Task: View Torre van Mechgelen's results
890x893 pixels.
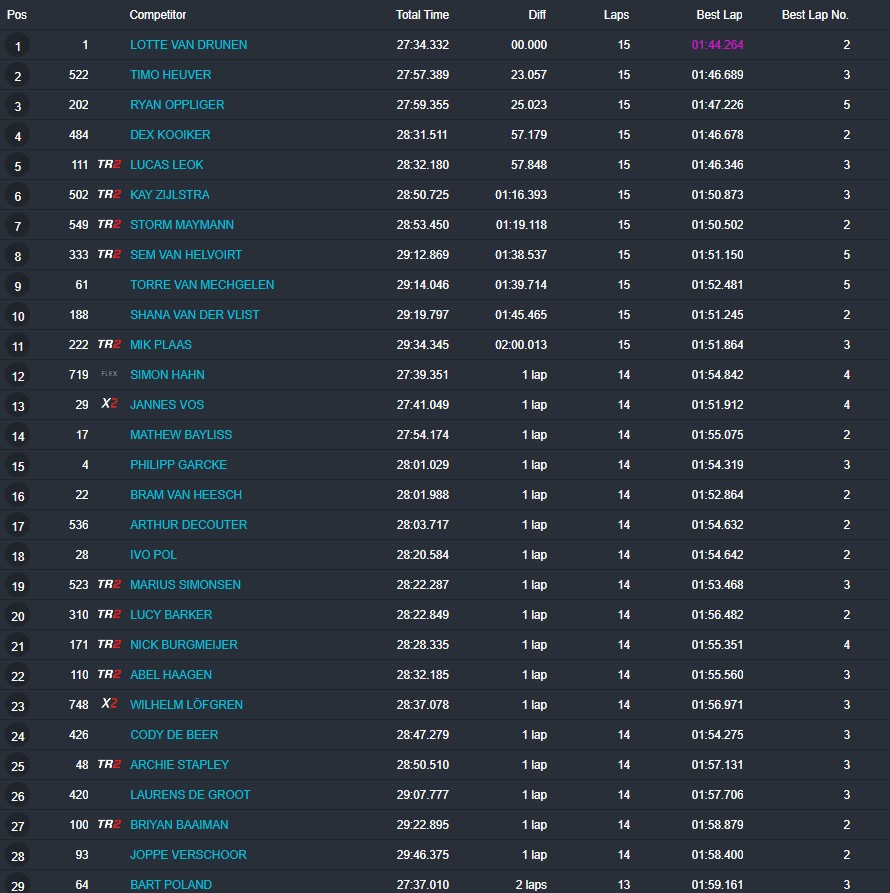Action: coord(201,285)
